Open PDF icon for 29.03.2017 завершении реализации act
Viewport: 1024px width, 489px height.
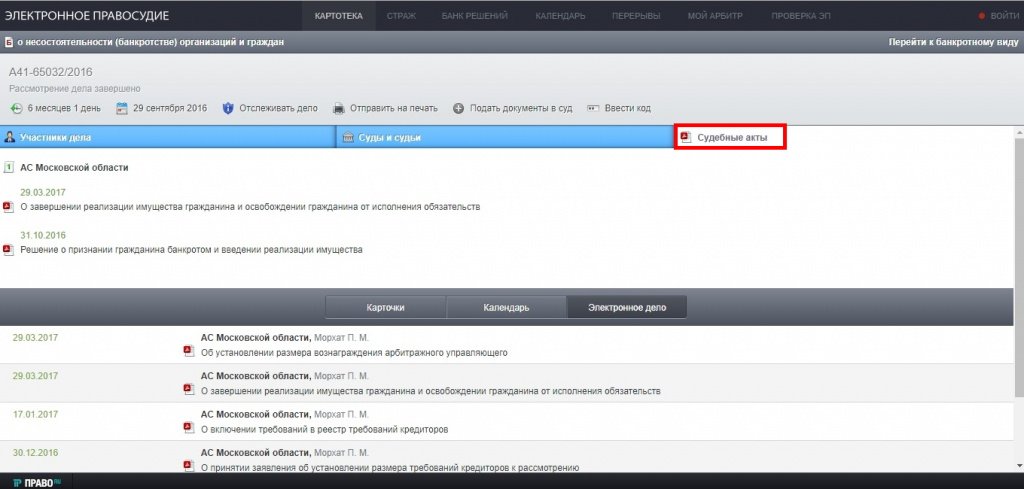pyautogui.click(x=8, y=207)
